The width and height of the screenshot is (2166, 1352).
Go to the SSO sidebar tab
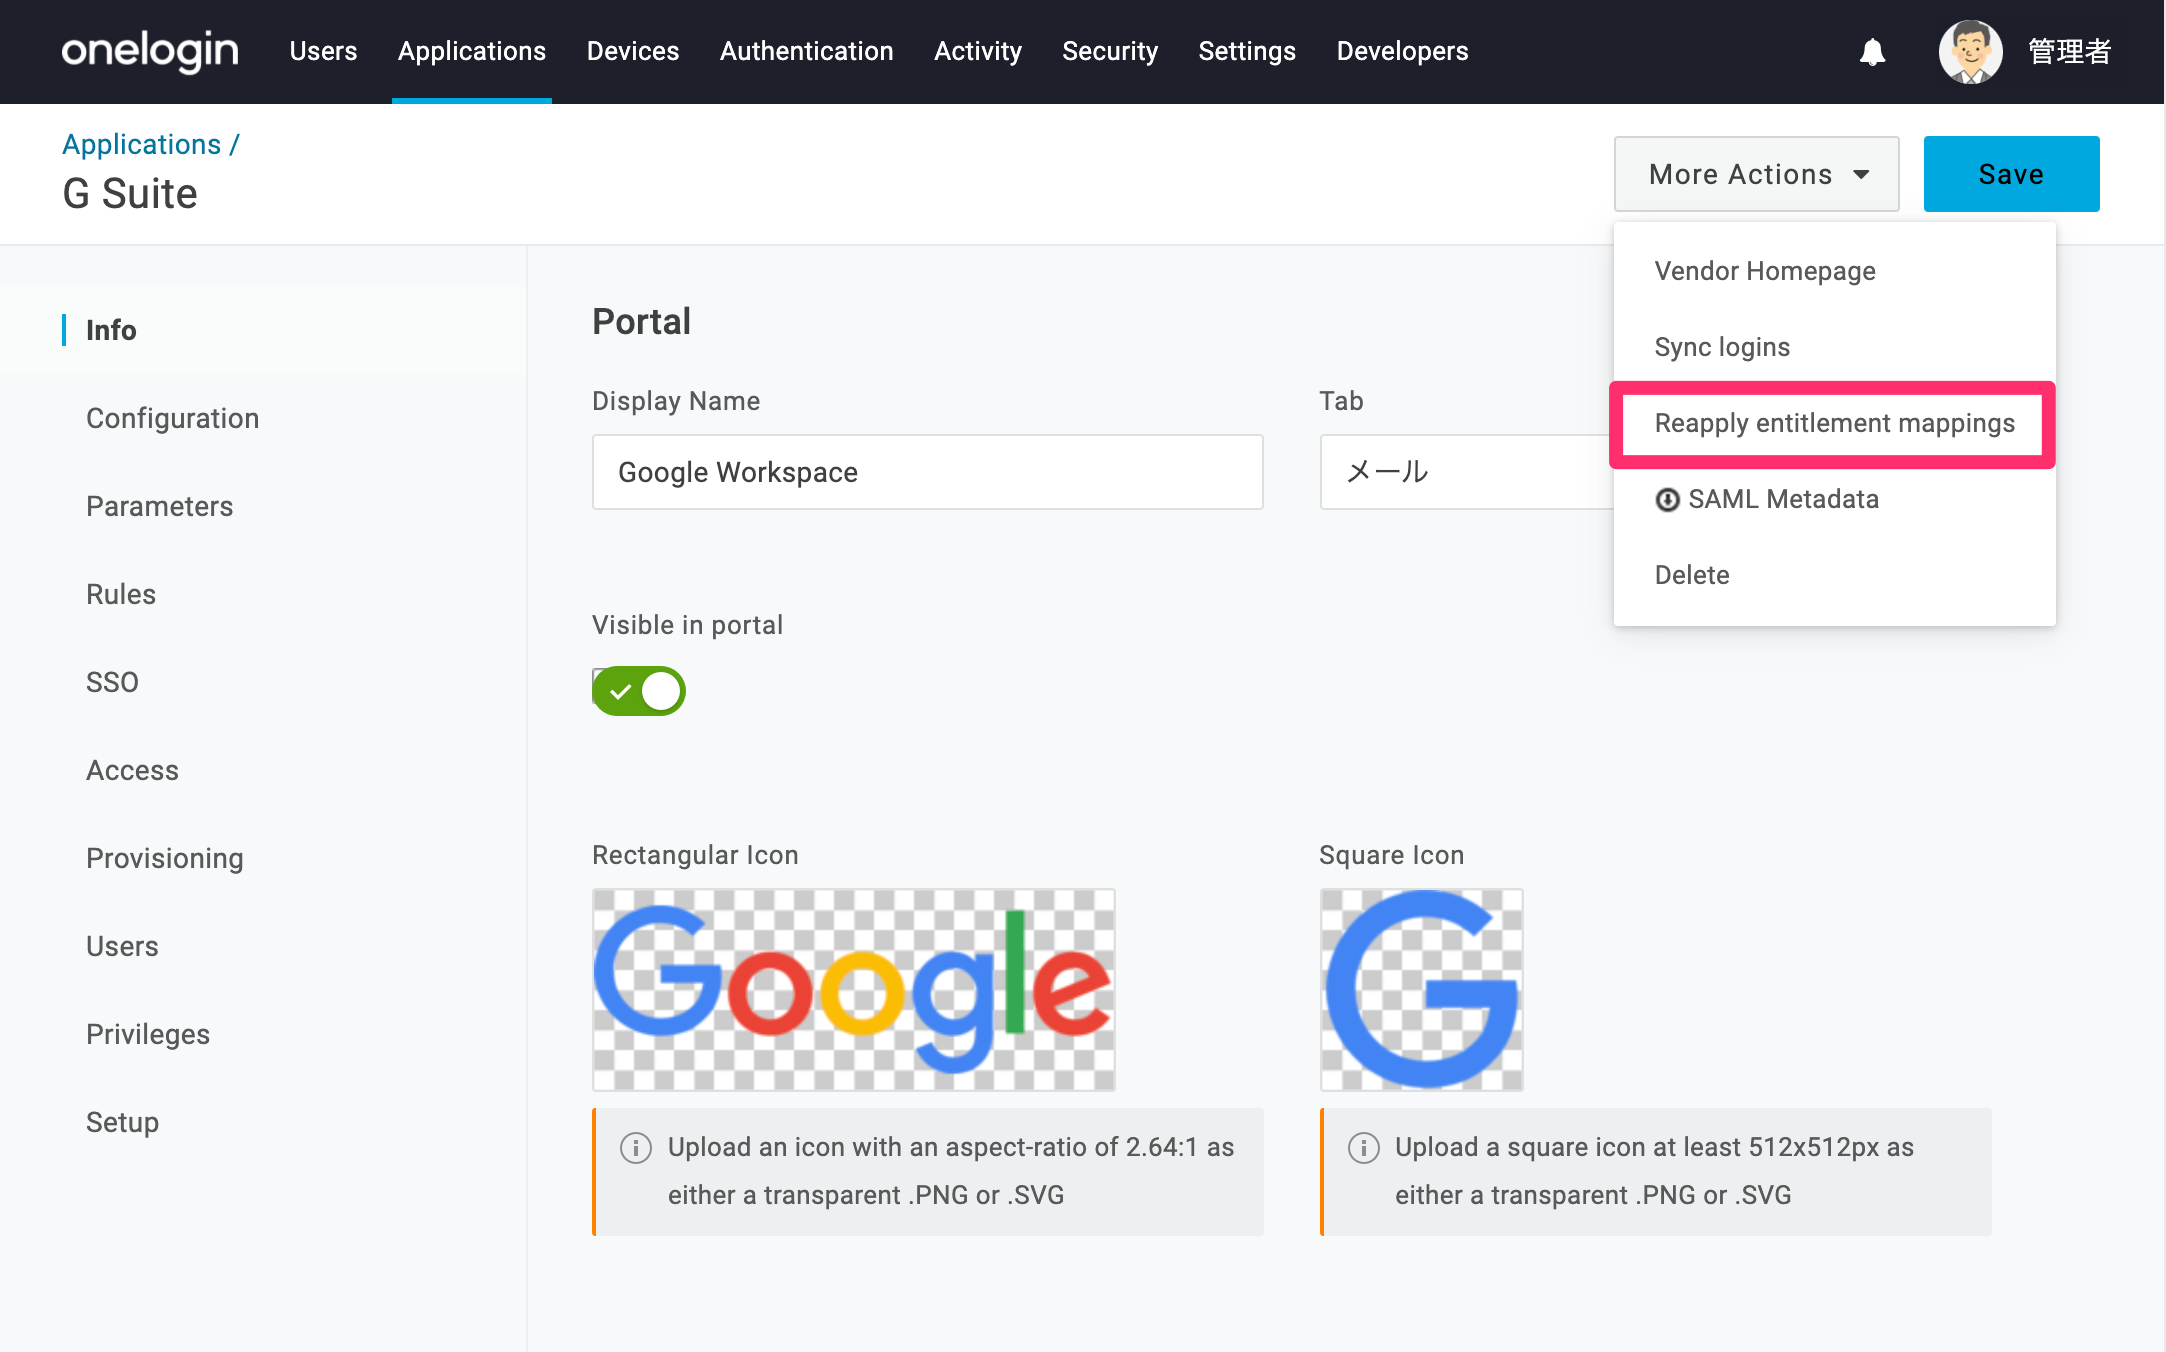112,682
